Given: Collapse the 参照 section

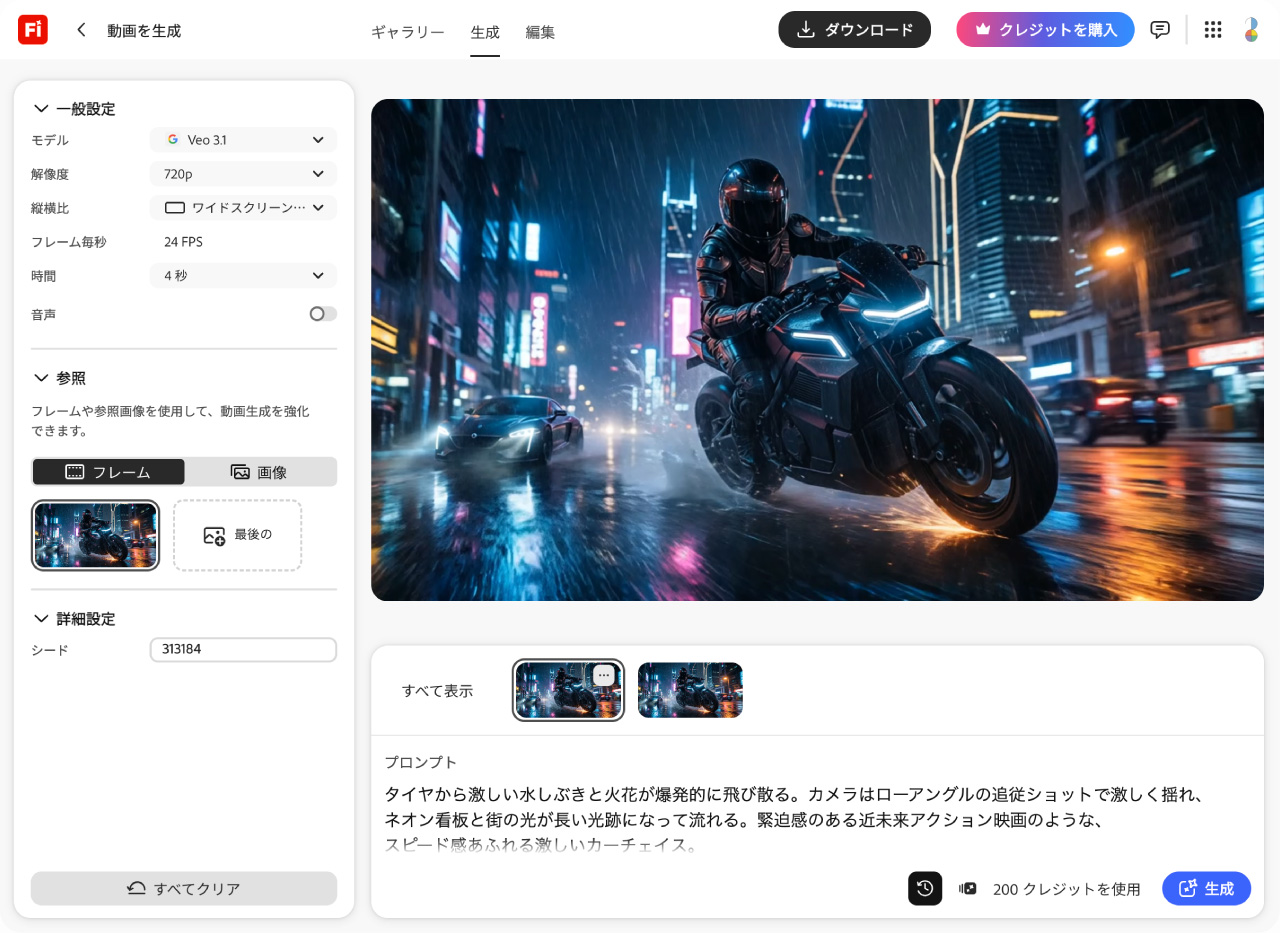Looking at the screenshot, I should click(x=60, y=378).
